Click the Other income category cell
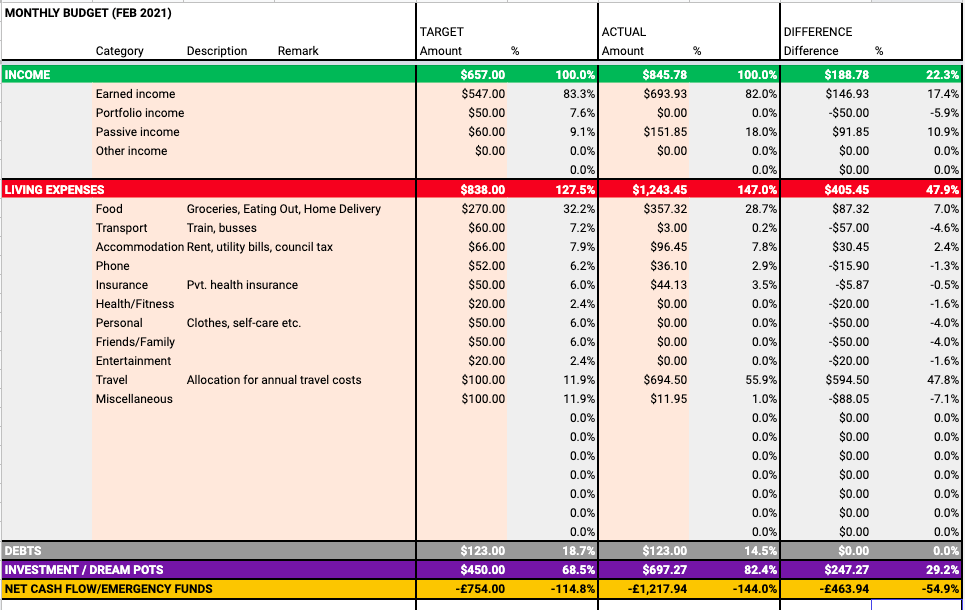The height and width of the screenshot is (610, 965). pyautogui.click(x=131, y=151)
